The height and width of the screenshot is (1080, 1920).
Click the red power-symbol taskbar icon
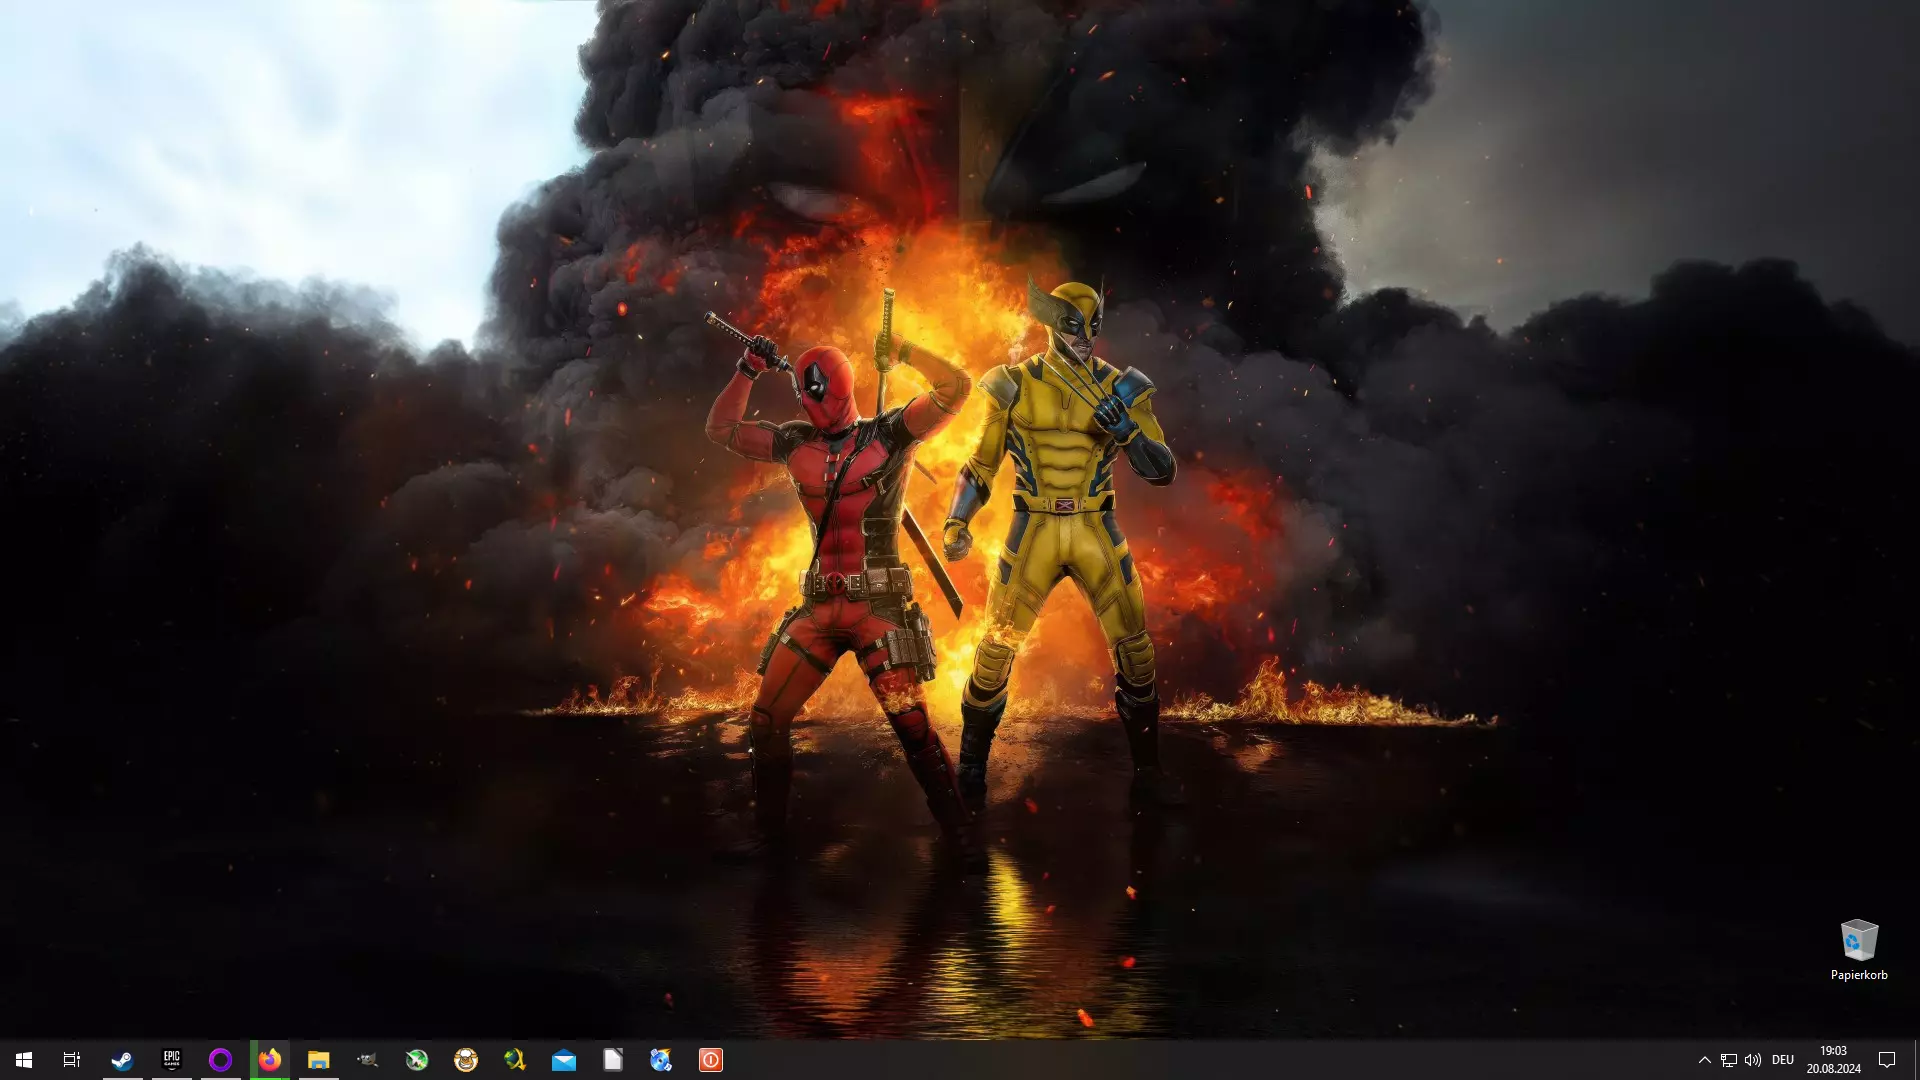coord(710,1060)
